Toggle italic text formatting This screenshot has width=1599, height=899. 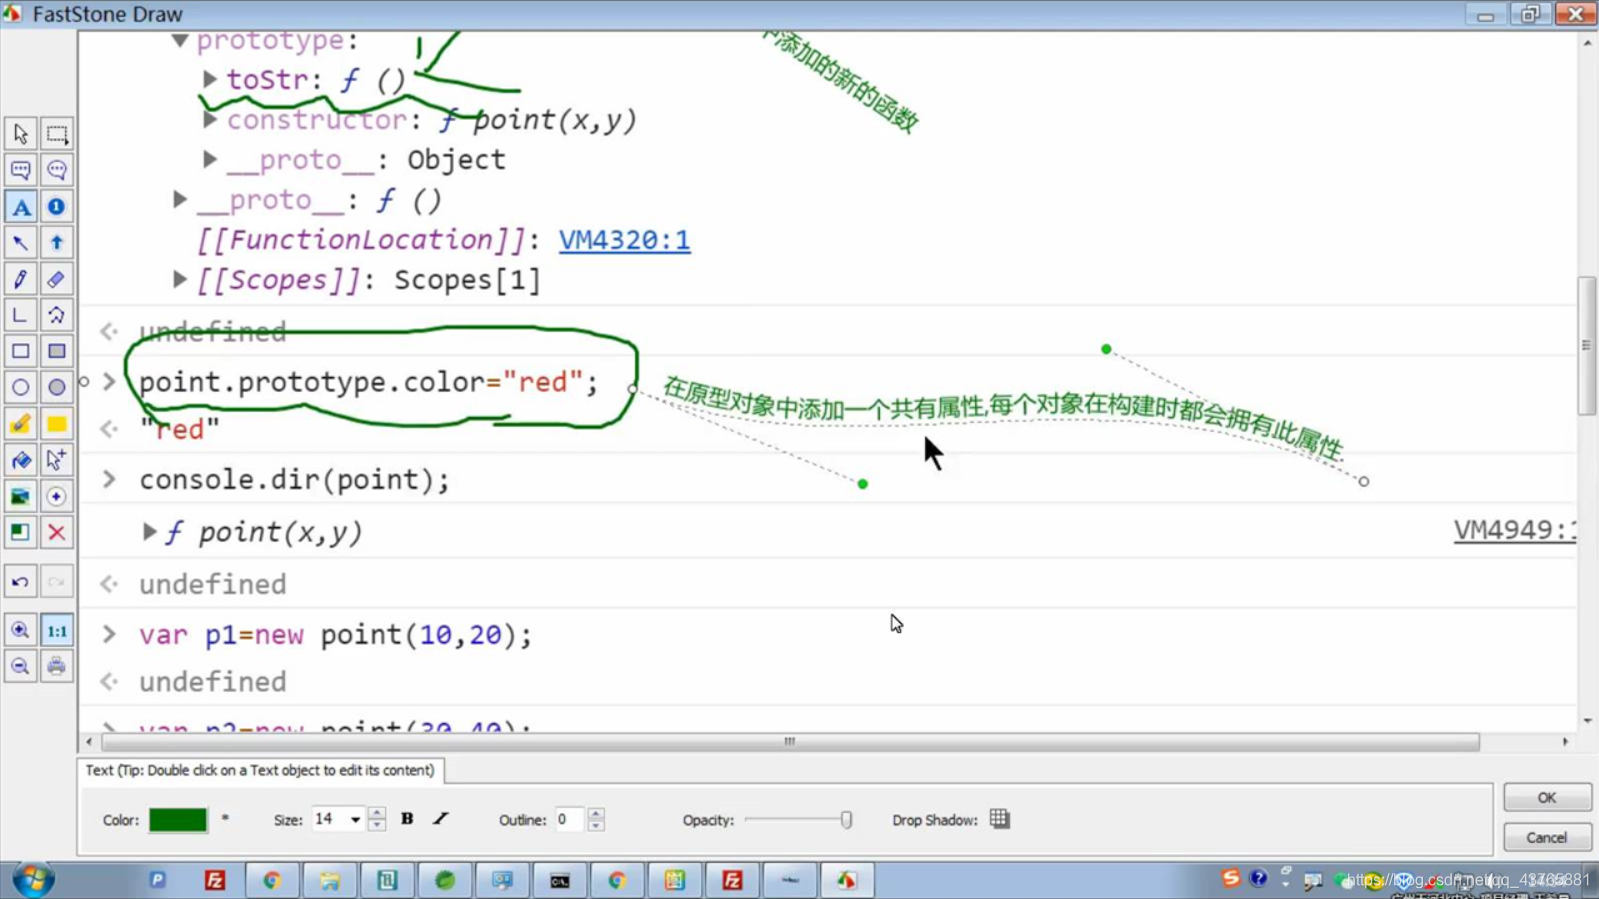tap(440, 819)
